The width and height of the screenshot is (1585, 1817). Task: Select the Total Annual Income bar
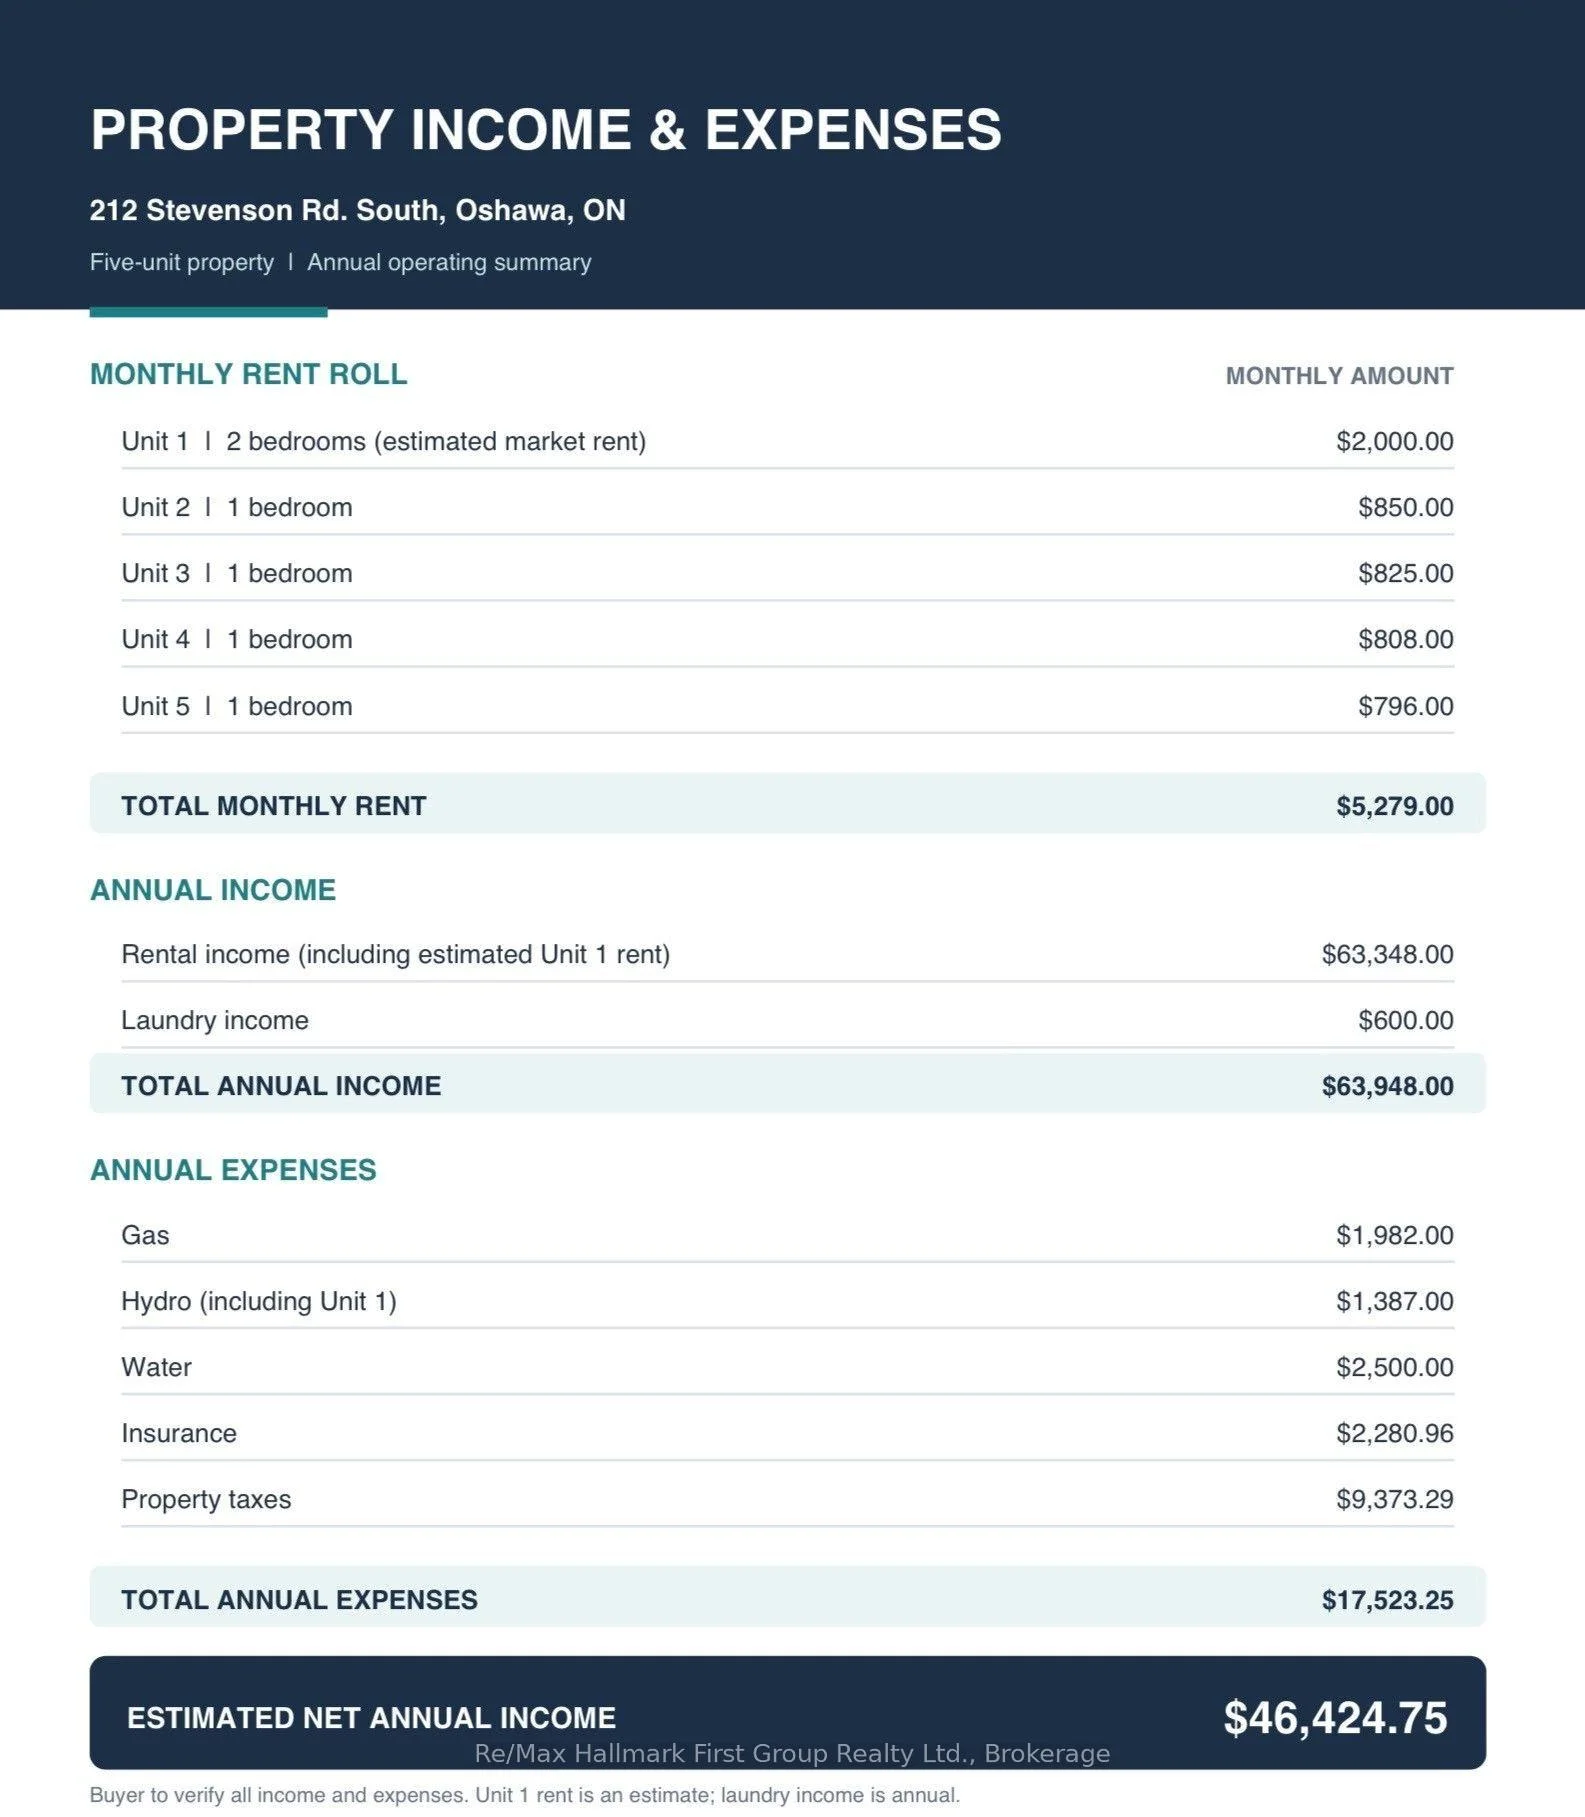point(787,1085)
